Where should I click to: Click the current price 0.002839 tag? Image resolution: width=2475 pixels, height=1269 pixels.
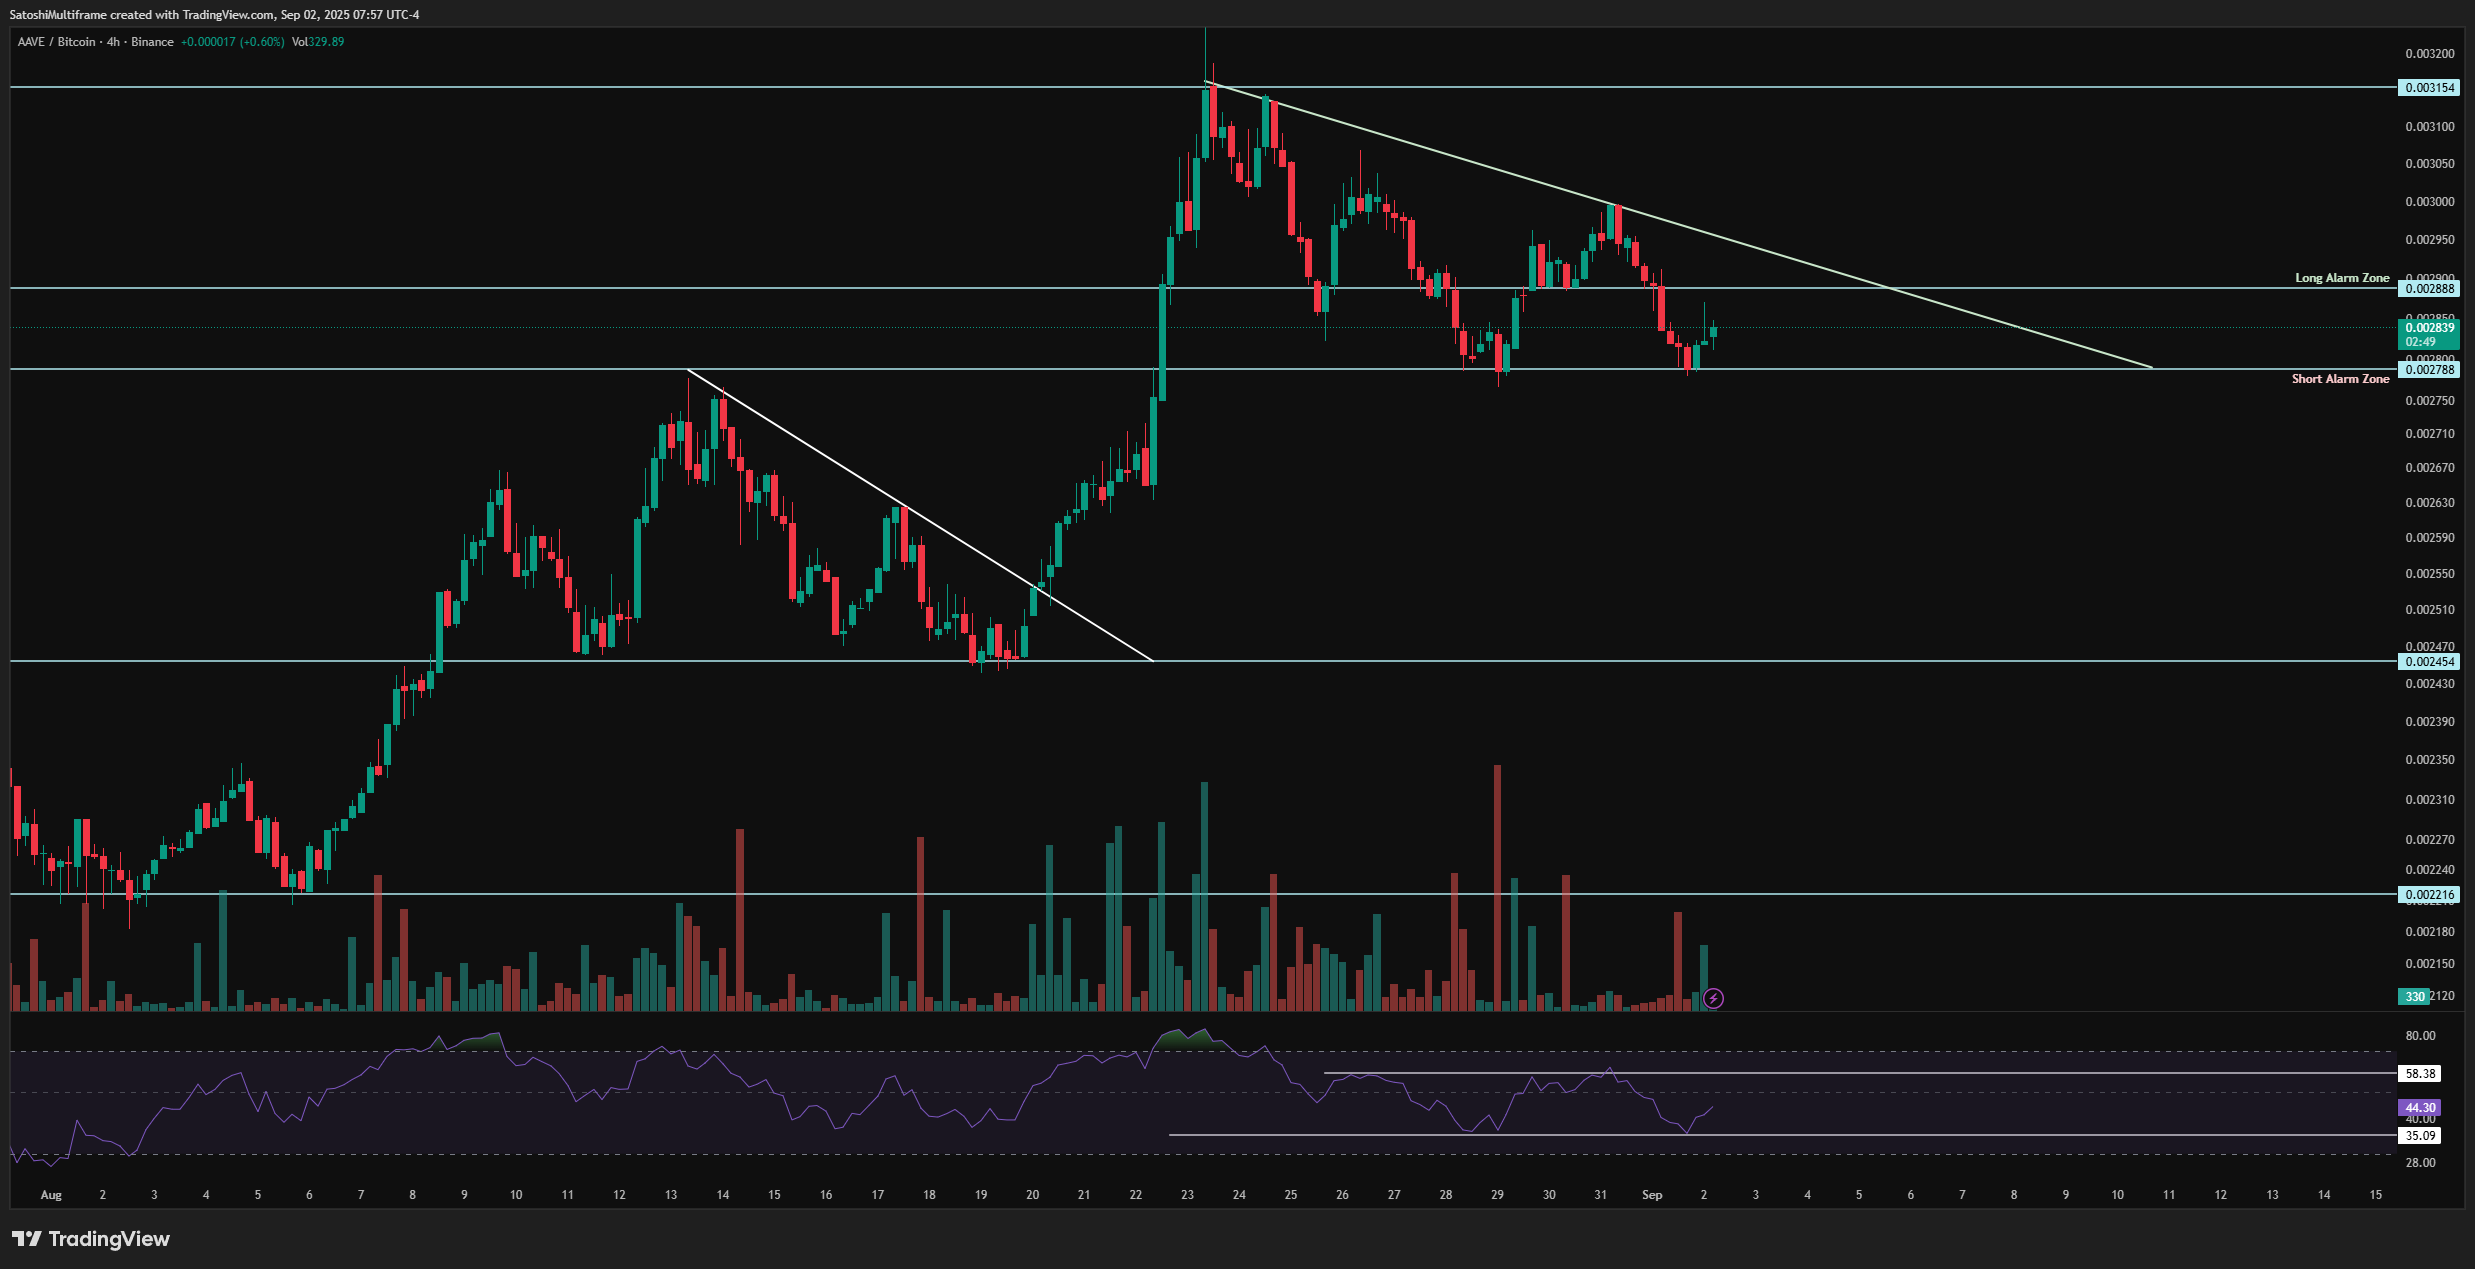[x=2429, y=334]
